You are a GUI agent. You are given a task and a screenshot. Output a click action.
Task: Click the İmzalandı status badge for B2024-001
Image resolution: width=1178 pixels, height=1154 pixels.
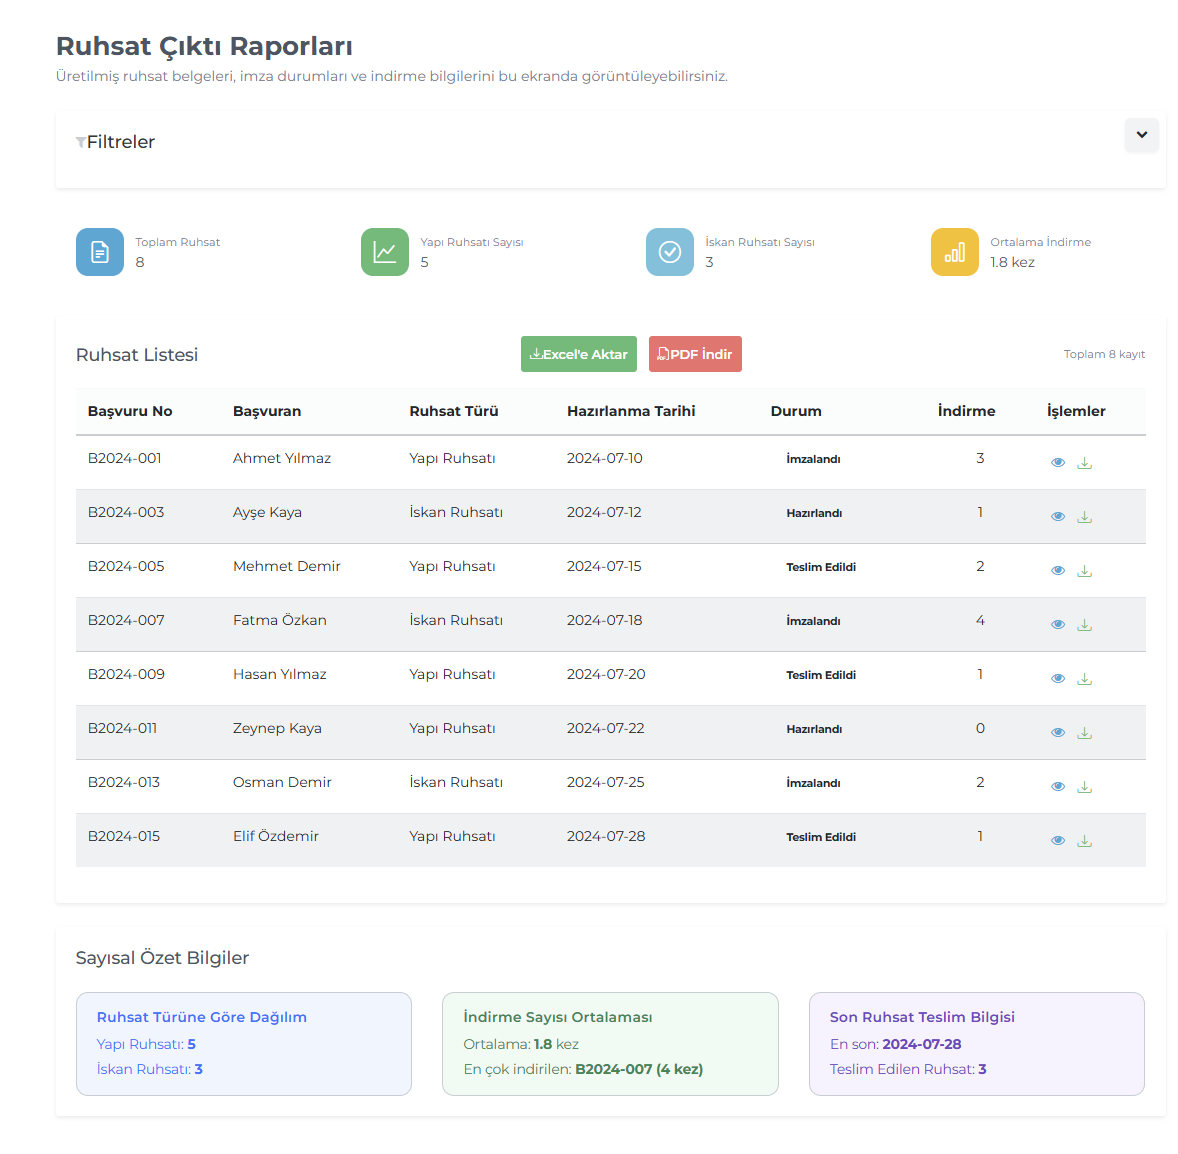pos(813,459)
